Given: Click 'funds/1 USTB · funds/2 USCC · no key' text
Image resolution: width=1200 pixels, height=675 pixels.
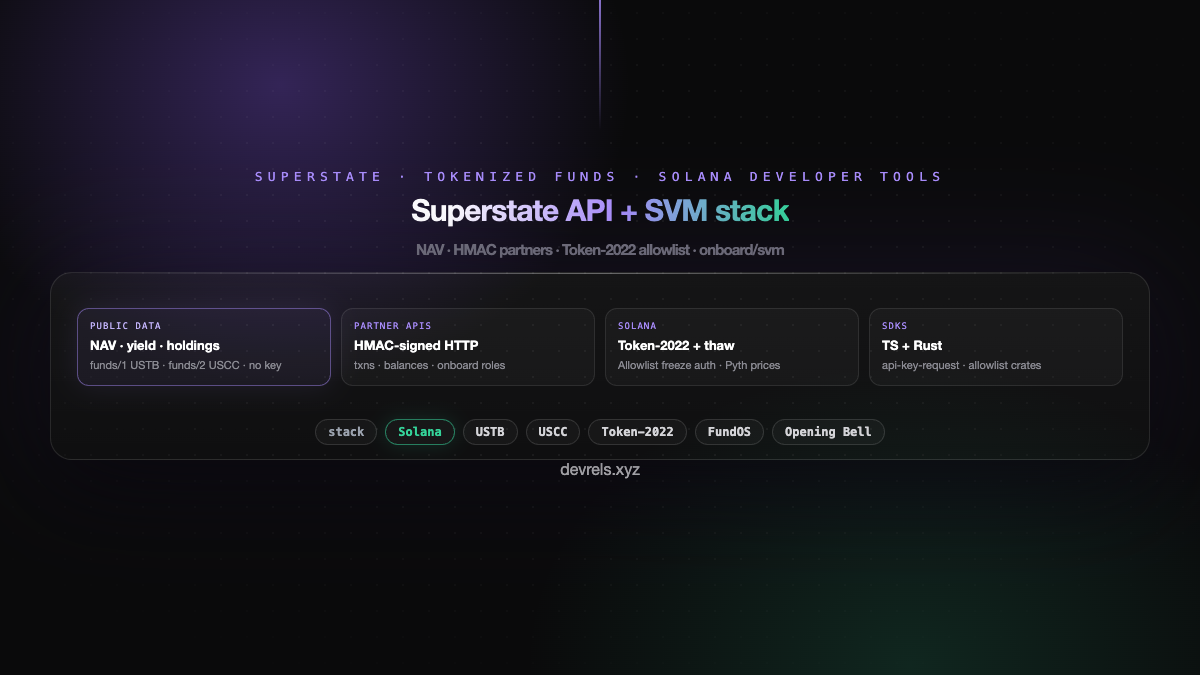Looking at the screenshot, I should [186, 365].
